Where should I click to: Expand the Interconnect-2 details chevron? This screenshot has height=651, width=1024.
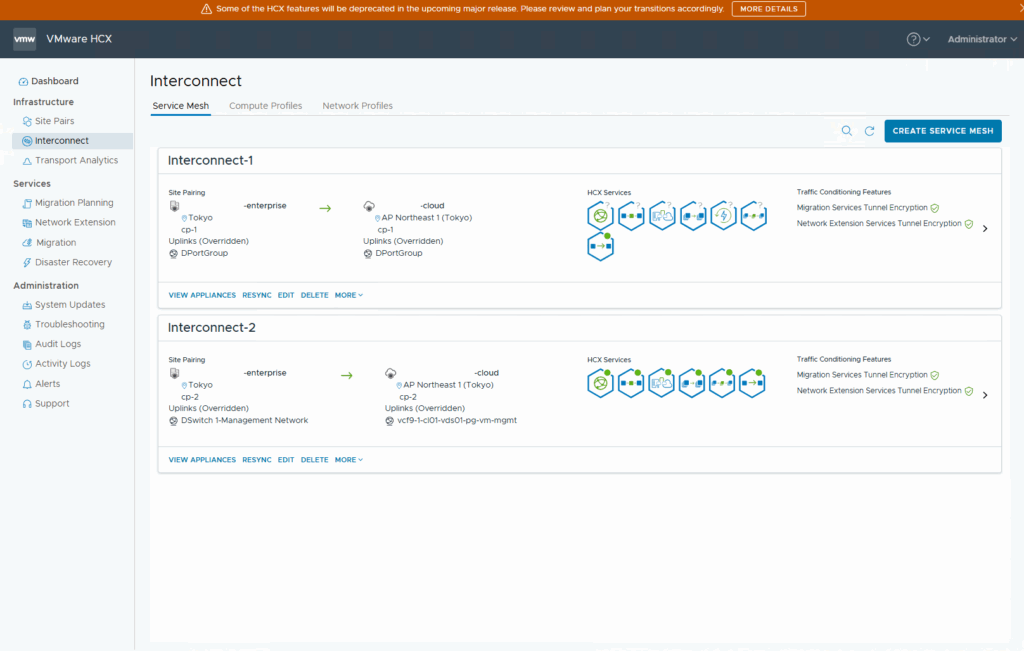(x=985, y=395)
